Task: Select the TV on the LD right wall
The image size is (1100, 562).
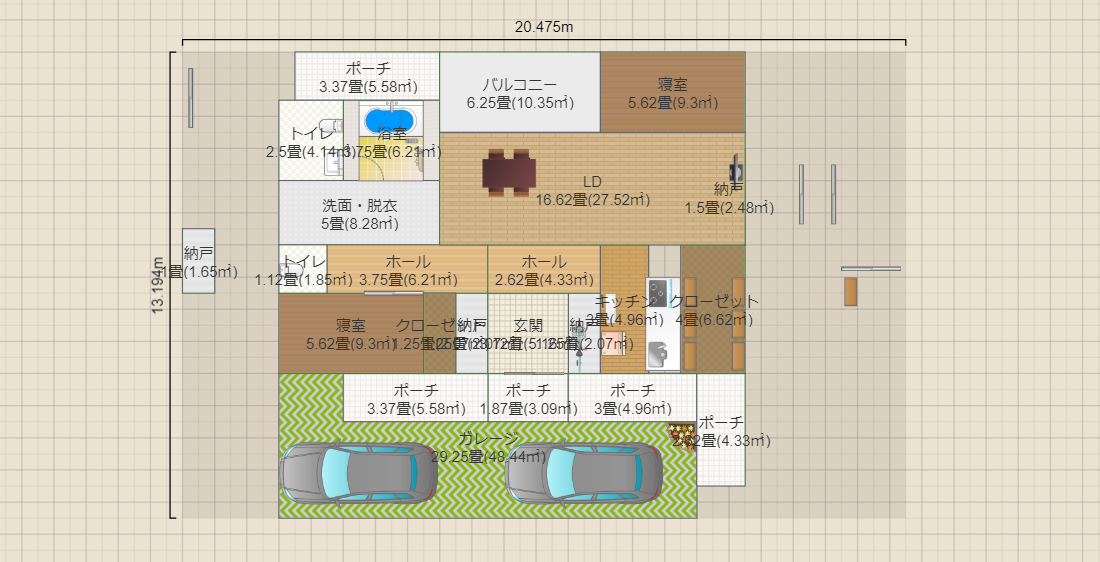Action: pyautogui.click(x=735, y=166)
